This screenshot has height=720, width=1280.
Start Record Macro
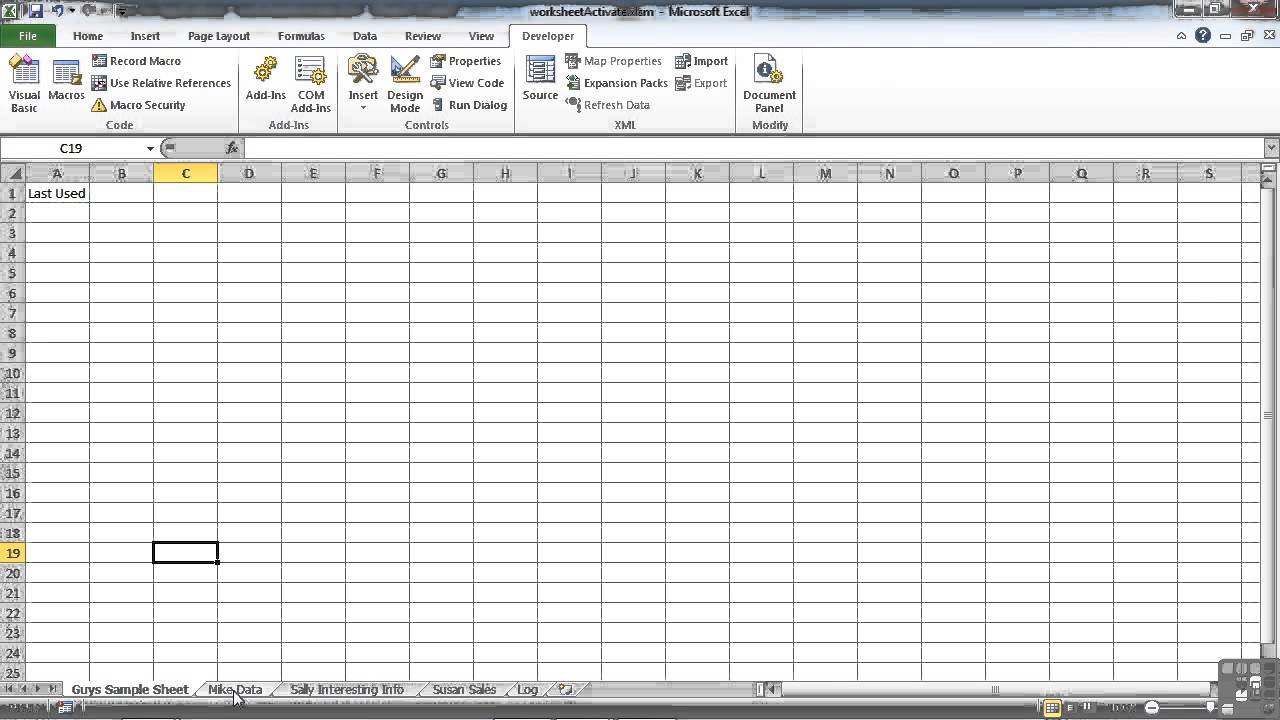(136, 61)
